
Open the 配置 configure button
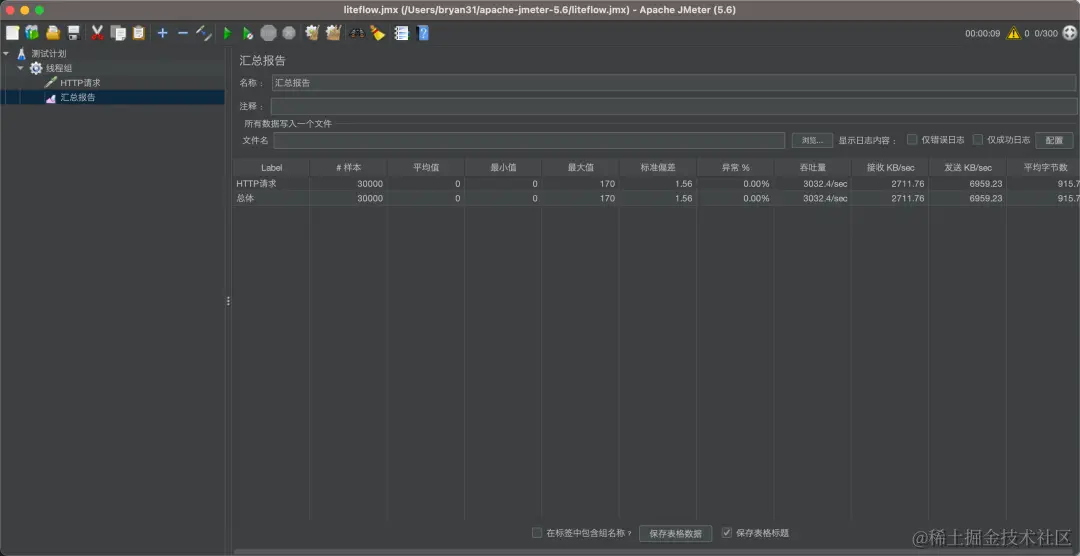1054,140
